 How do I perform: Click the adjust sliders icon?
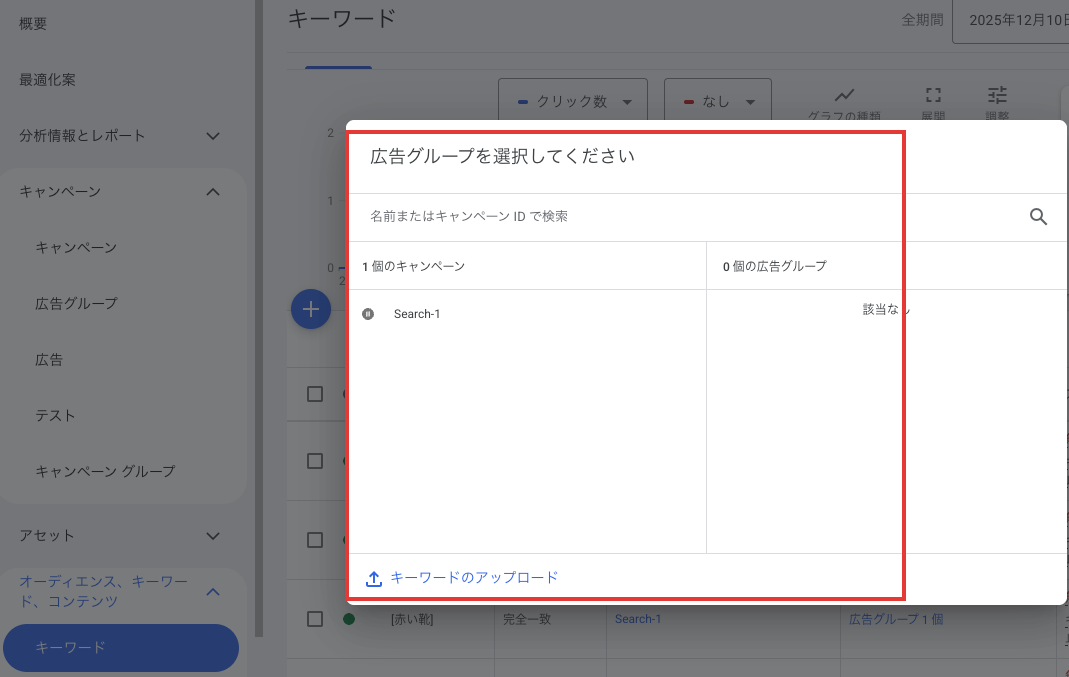pos(997,95)
